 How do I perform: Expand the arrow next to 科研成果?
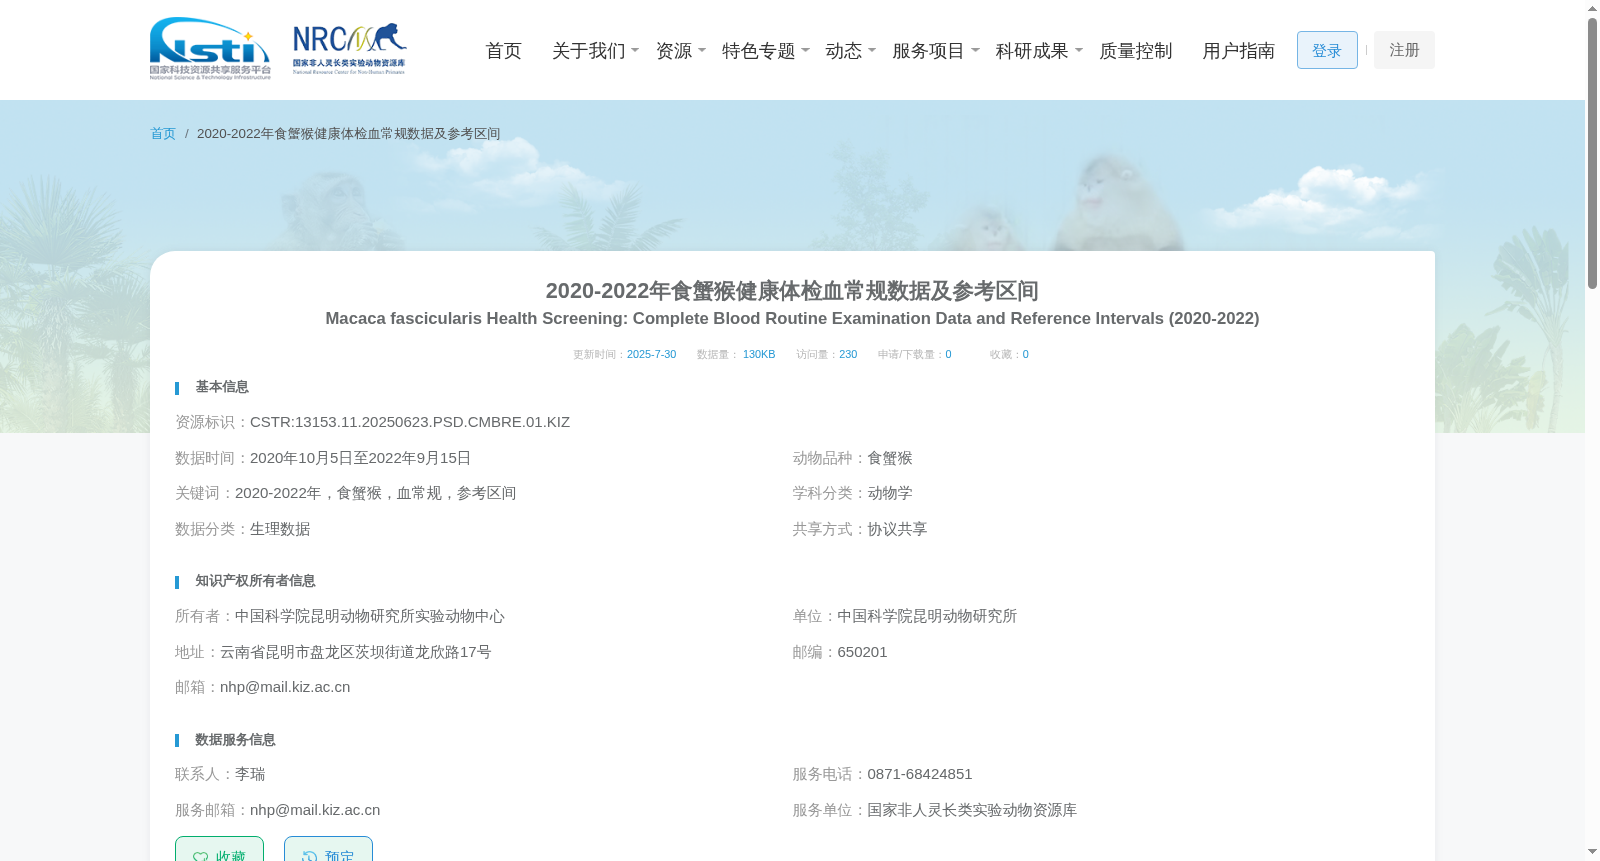(x=1079, y=50)
